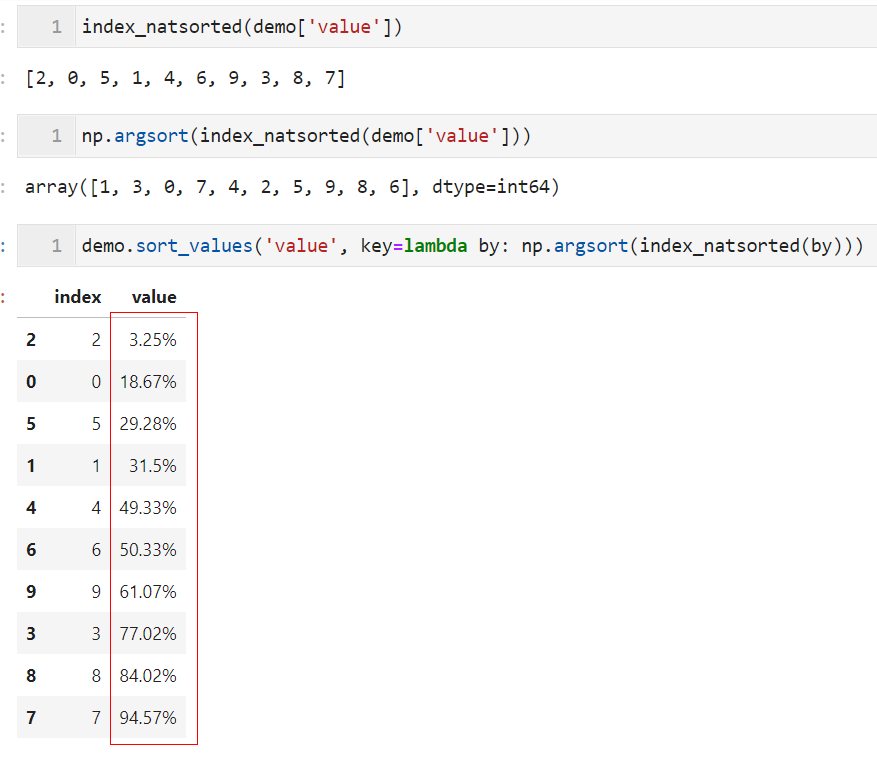Click the np.argsort(index_natsorted code cell
The width and height of the screenshot is (877, 762).
click(447, 136)
